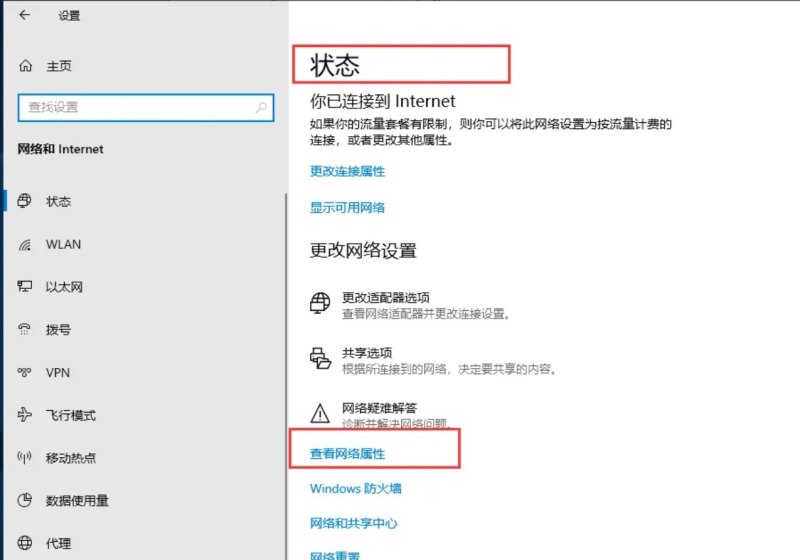800x560 pixels.
Task: Open the 查看网络属性 link
Action: [347, 453]
